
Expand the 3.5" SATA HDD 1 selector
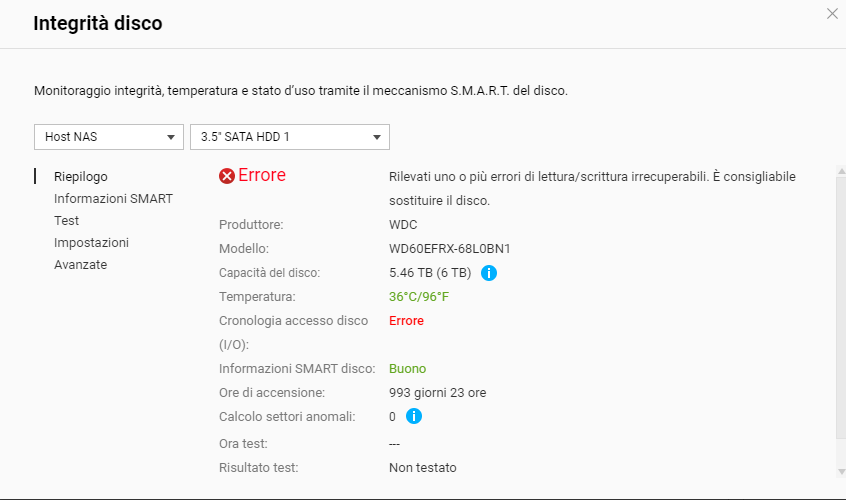coord(289,137)
